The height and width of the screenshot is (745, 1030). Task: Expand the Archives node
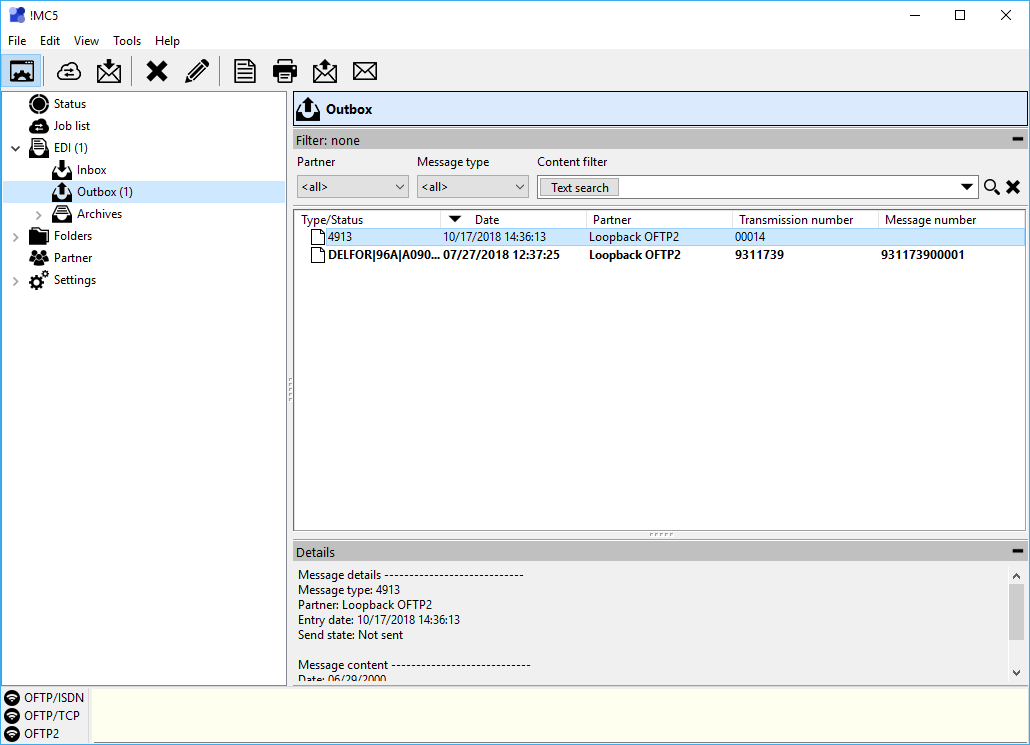click(38, 214)
